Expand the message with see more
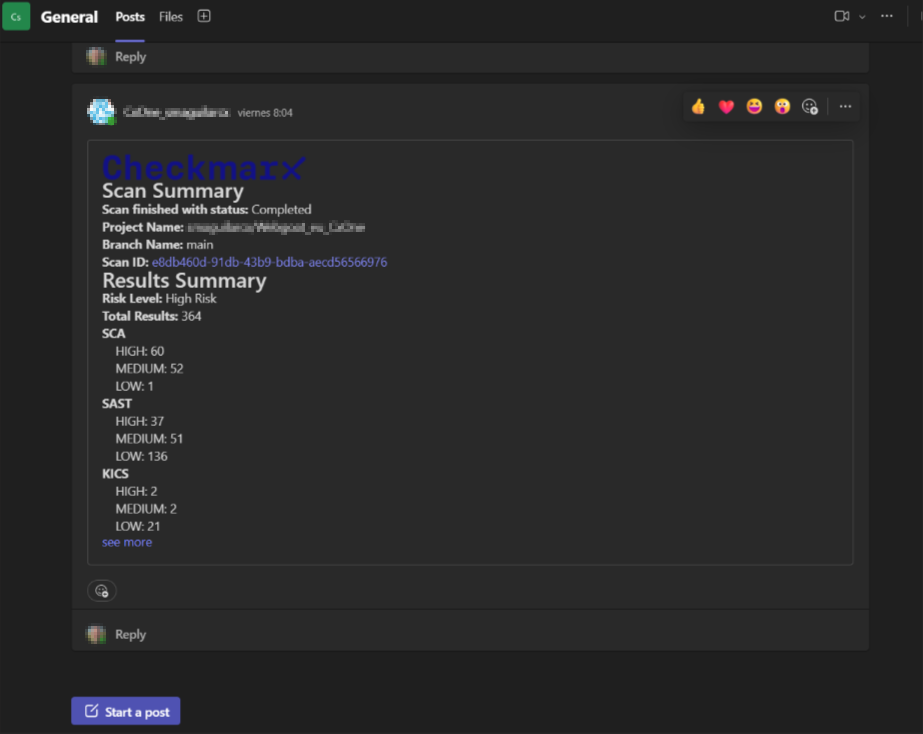Image resolution: width=923 pixels, height=734 pixels. pyautogui.click(x=127, y=542)
